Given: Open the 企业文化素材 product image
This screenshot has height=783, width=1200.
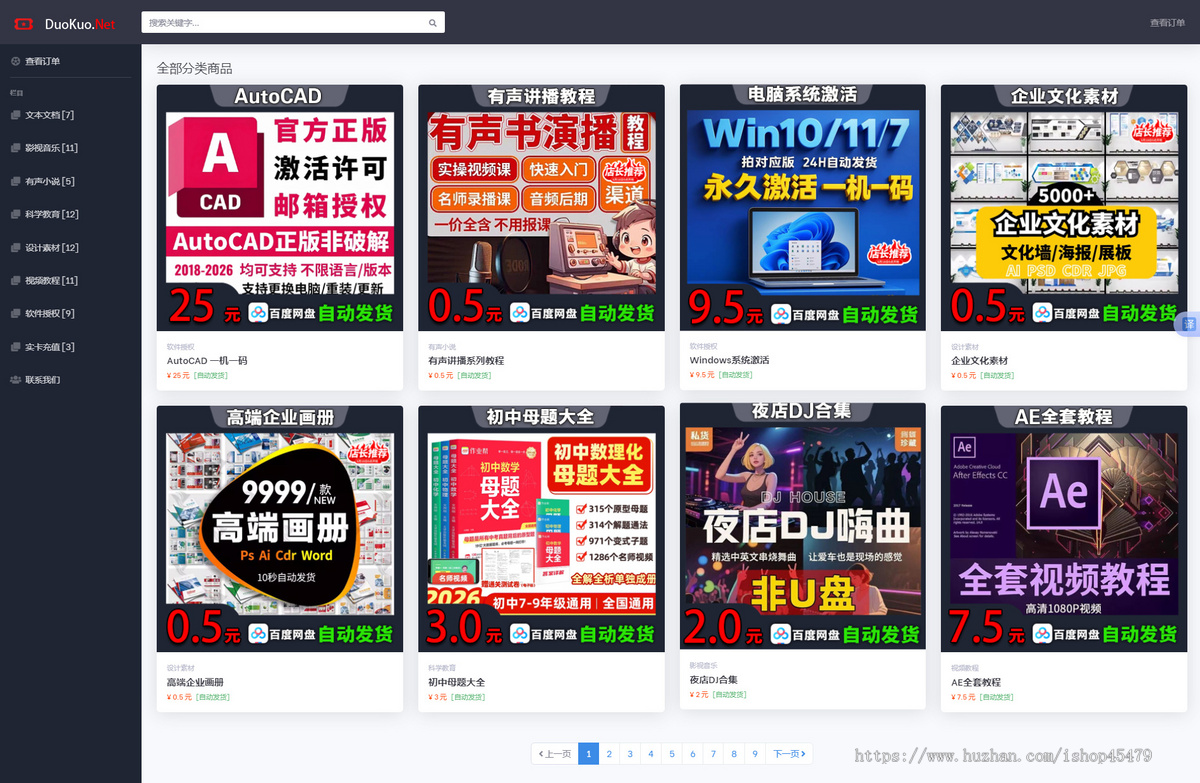Looking at the screenshot, I should pos(1064,207).
